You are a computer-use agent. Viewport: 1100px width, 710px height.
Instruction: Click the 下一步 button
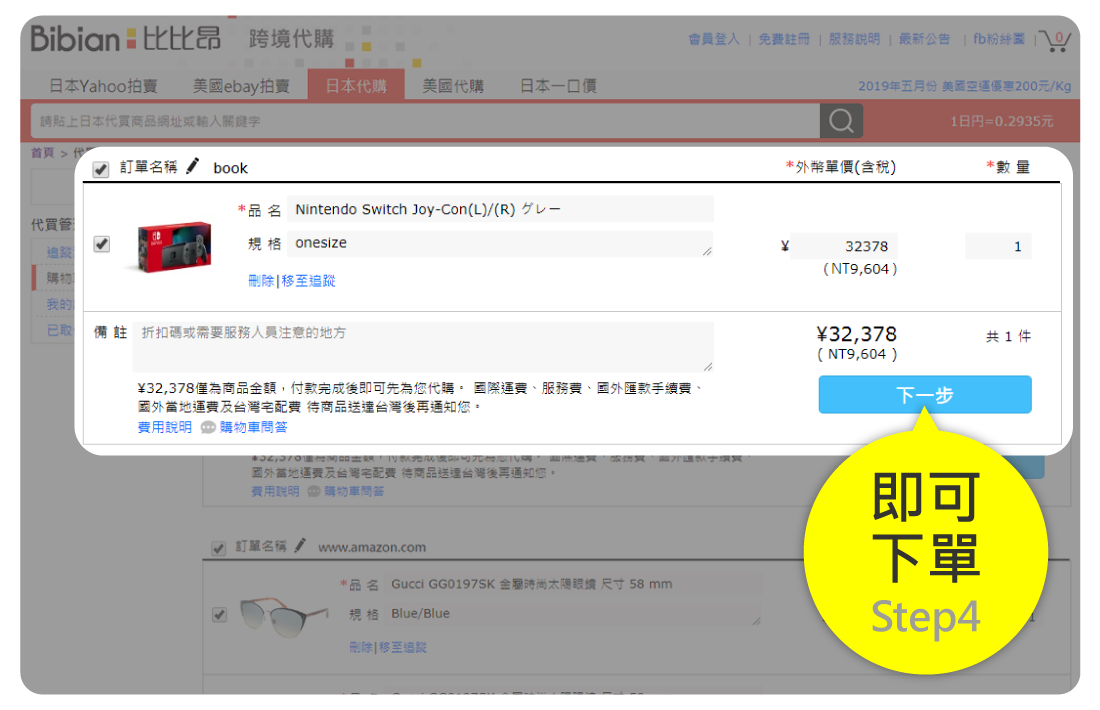pyautogui.click(x=925, y=394)
